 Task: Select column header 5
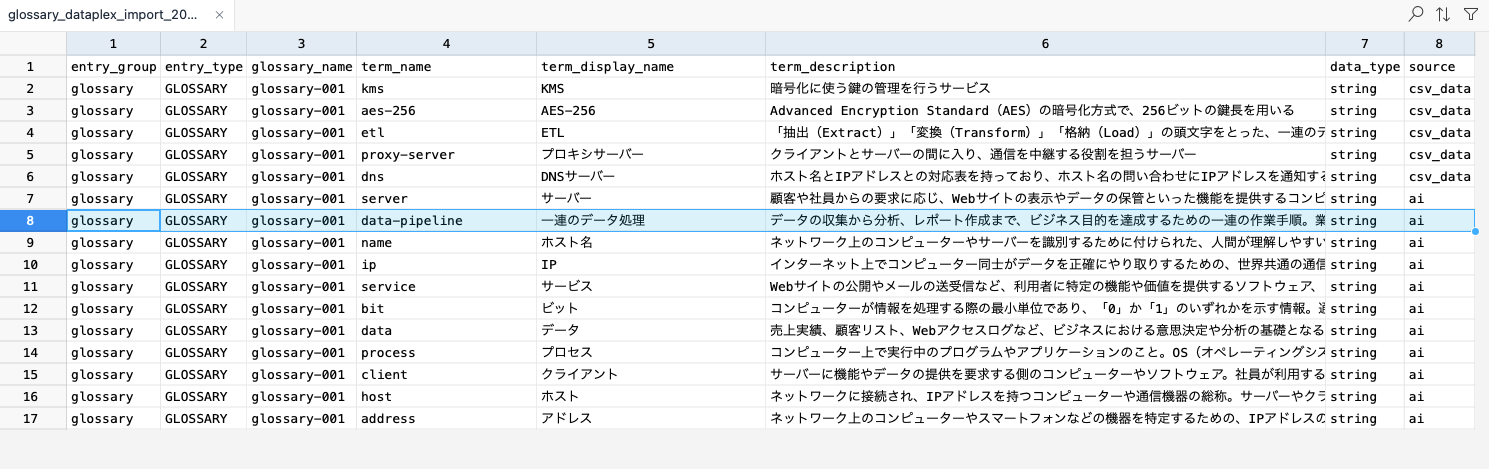[651, 44]
